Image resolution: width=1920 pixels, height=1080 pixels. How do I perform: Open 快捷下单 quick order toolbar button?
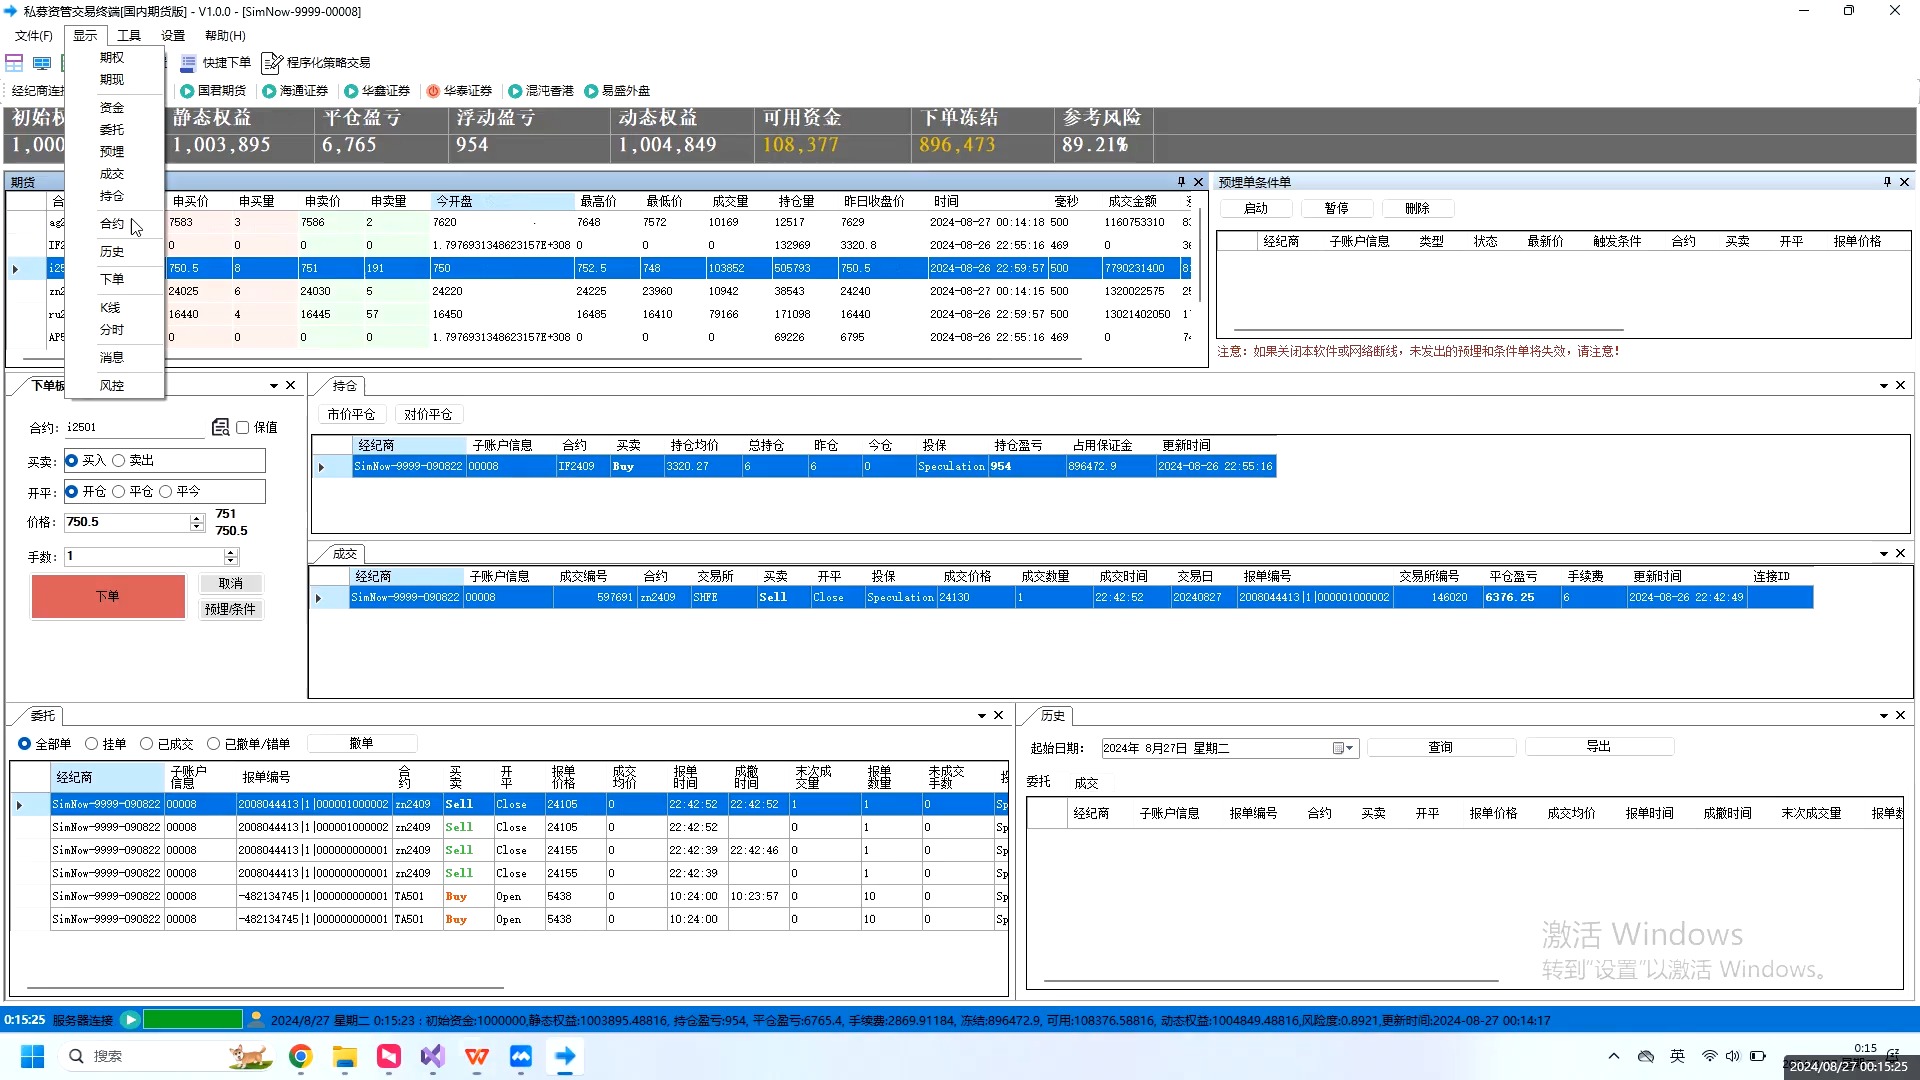pyautogui.click(x=216, y=63)
